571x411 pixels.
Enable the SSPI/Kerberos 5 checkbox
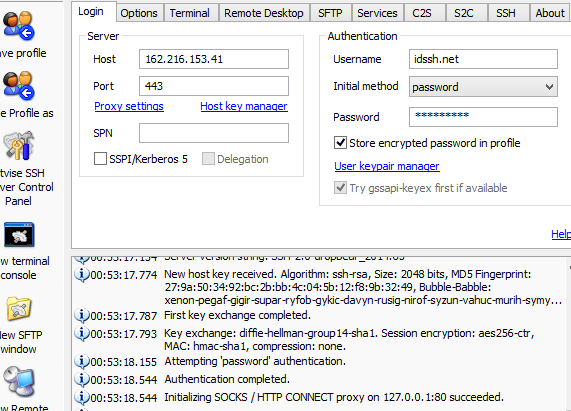(100, 159)
